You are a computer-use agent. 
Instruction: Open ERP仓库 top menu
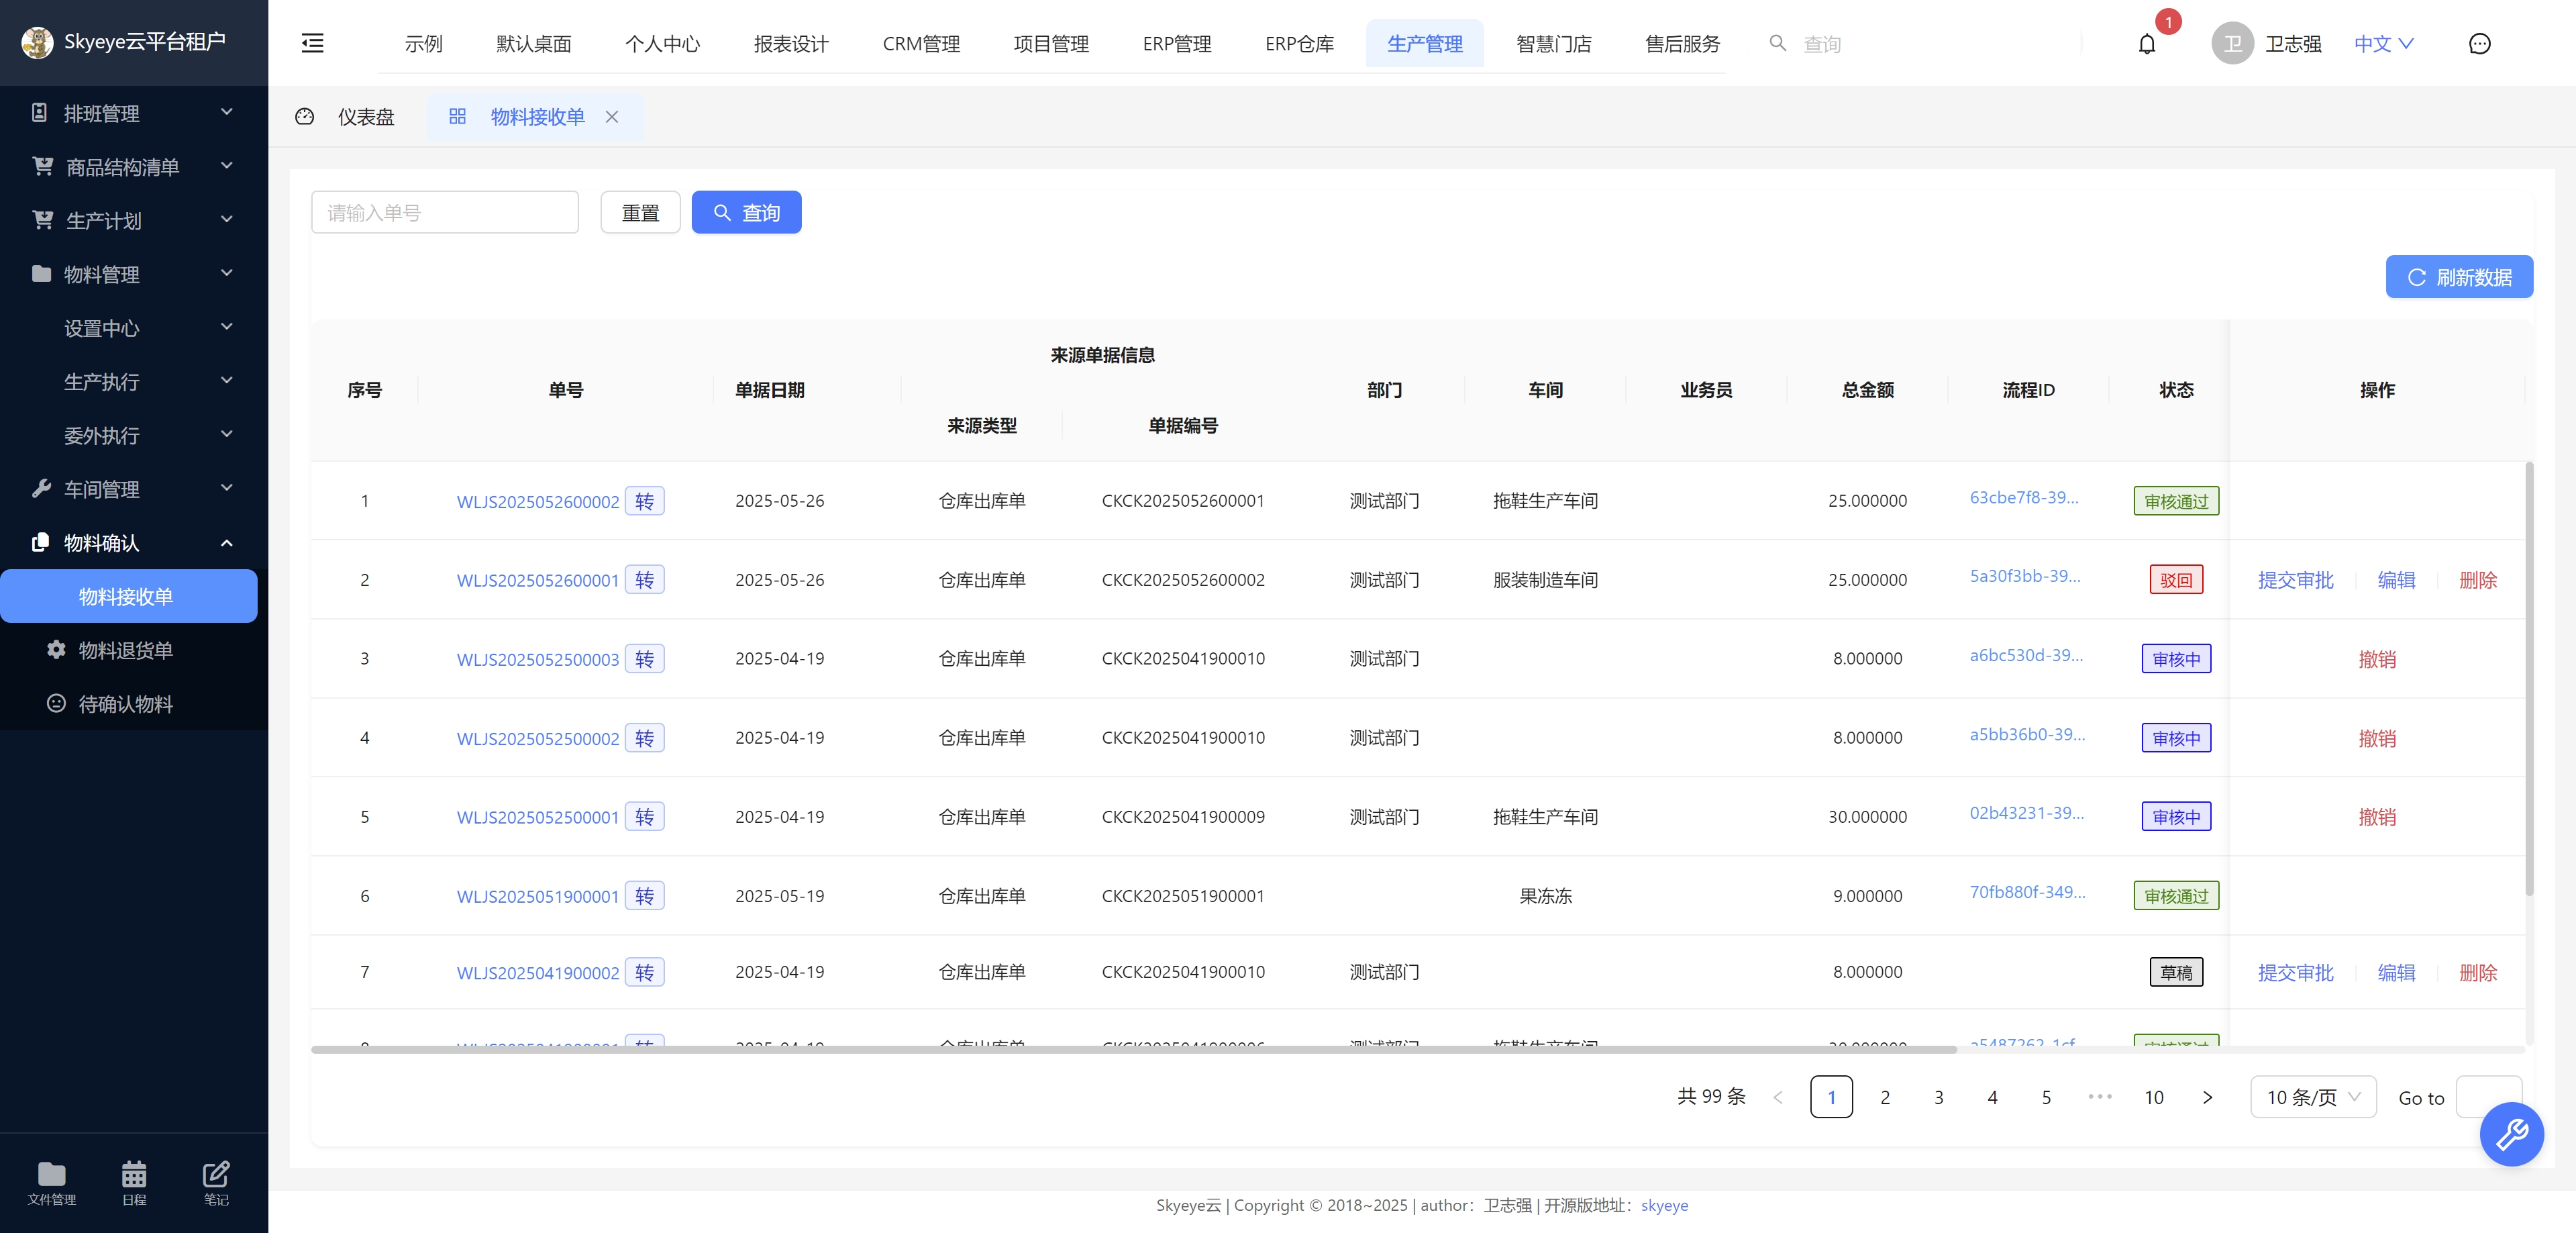[x=1299, y=44]
